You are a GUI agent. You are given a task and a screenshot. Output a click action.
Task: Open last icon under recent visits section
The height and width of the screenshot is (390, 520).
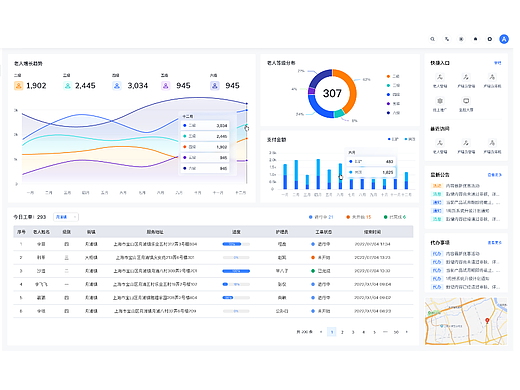(x=492, y=143)
